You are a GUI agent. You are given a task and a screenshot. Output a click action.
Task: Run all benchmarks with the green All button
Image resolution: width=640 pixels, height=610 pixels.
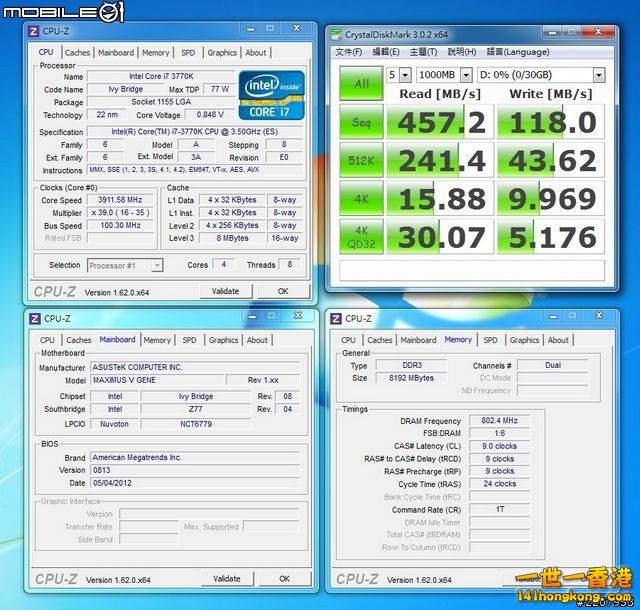pyautogui.click(x=361, y=84)
